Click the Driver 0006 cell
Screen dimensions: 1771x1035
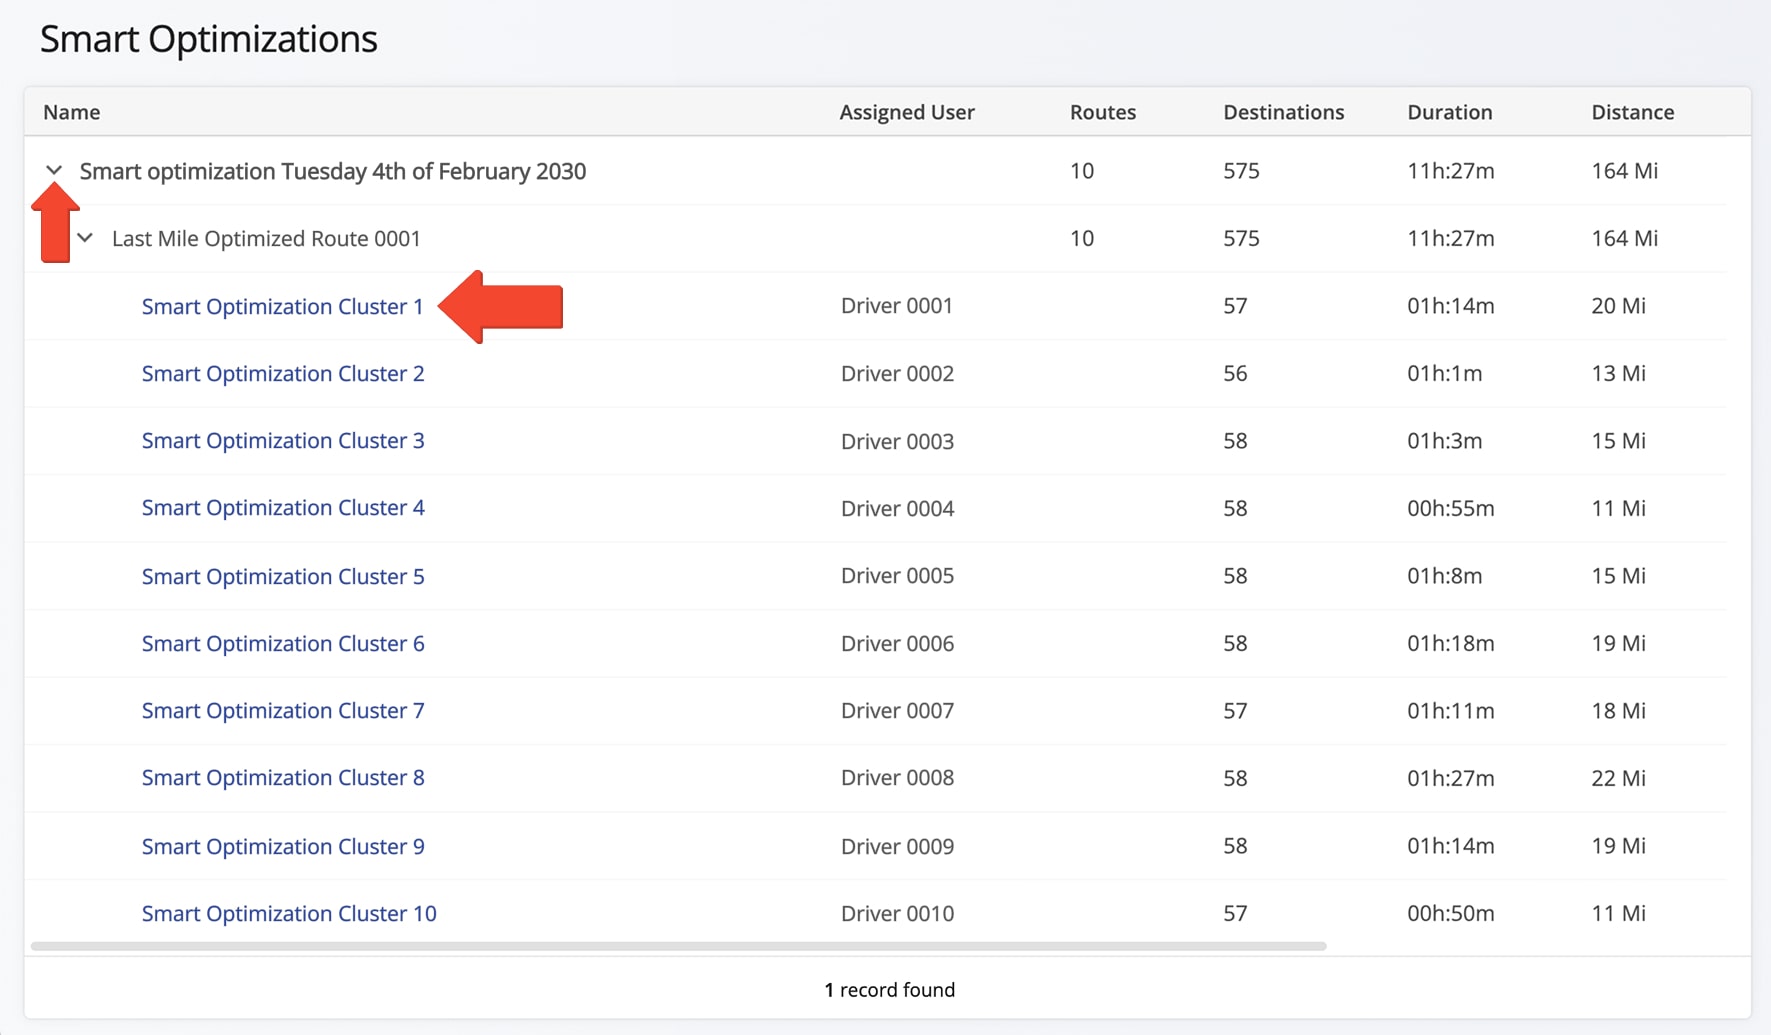pos(897,643)
